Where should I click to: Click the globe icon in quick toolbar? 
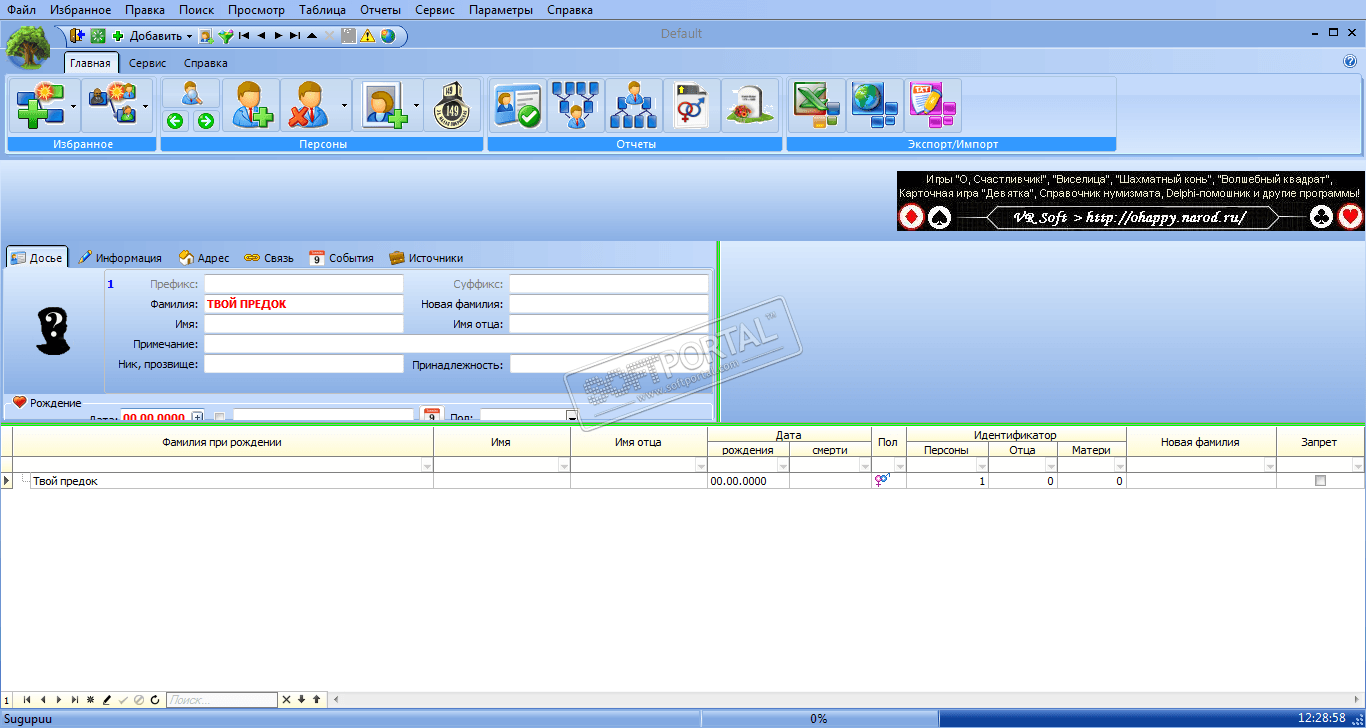pyautogui.click(x=387, y=36)
